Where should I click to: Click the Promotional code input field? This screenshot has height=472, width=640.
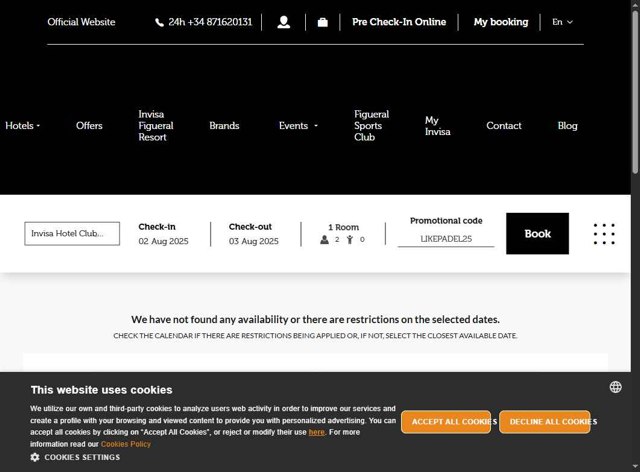point(446,239)
